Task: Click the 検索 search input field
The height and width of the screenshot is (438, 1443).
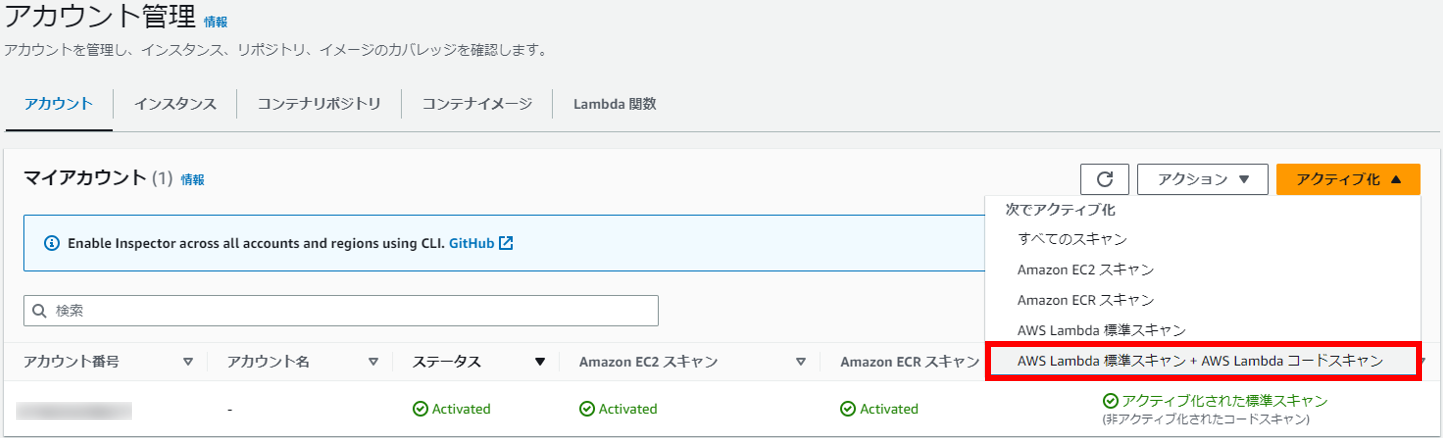Action: point(341,311)
